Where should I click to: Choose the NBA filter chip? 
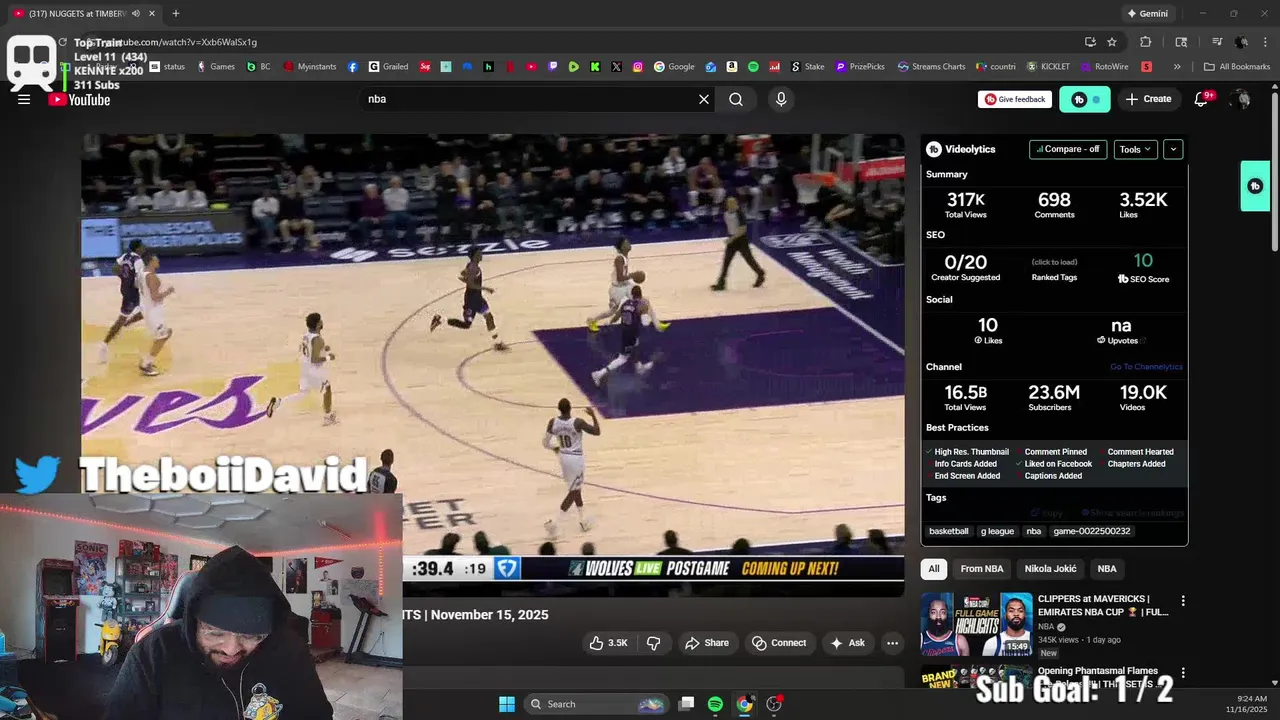pos(1107,569)
